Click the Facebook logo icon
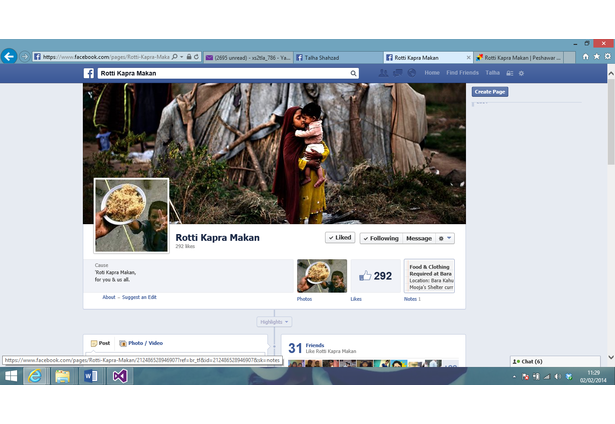This screenshot has width=615, height=424. pos(89,73)
